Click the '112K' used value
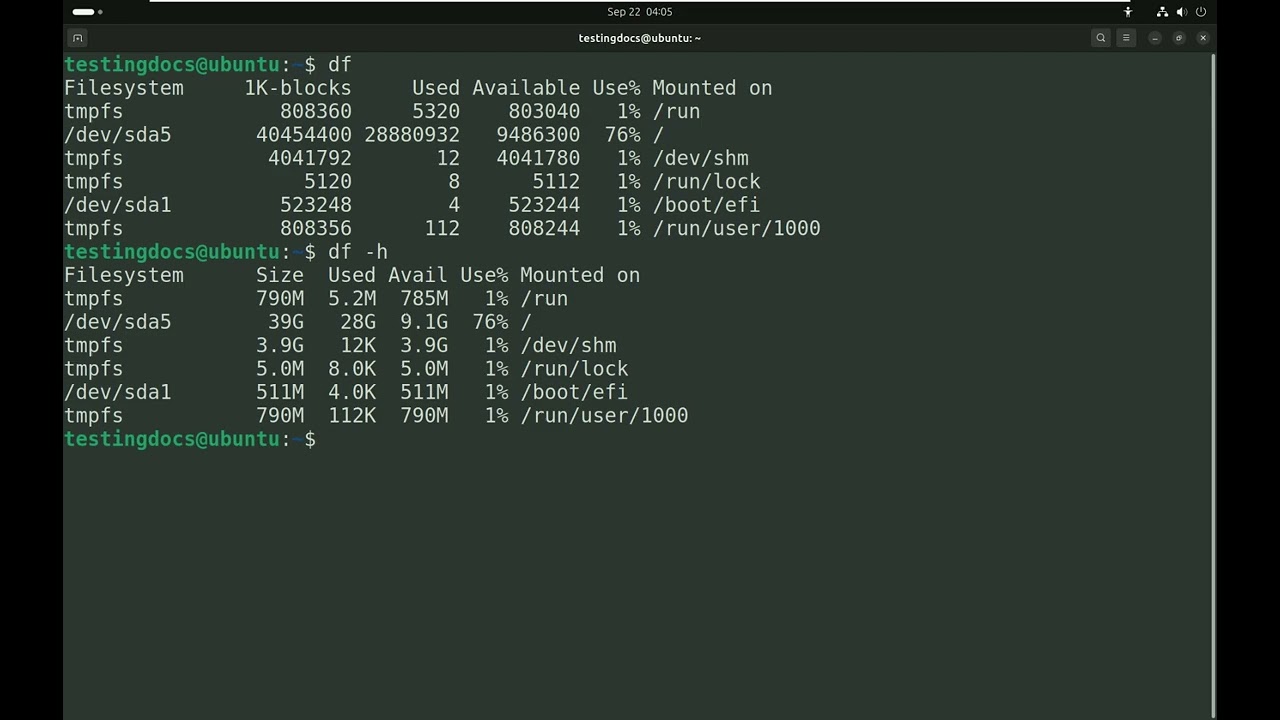1280x720 pixels. pos(352,416)
